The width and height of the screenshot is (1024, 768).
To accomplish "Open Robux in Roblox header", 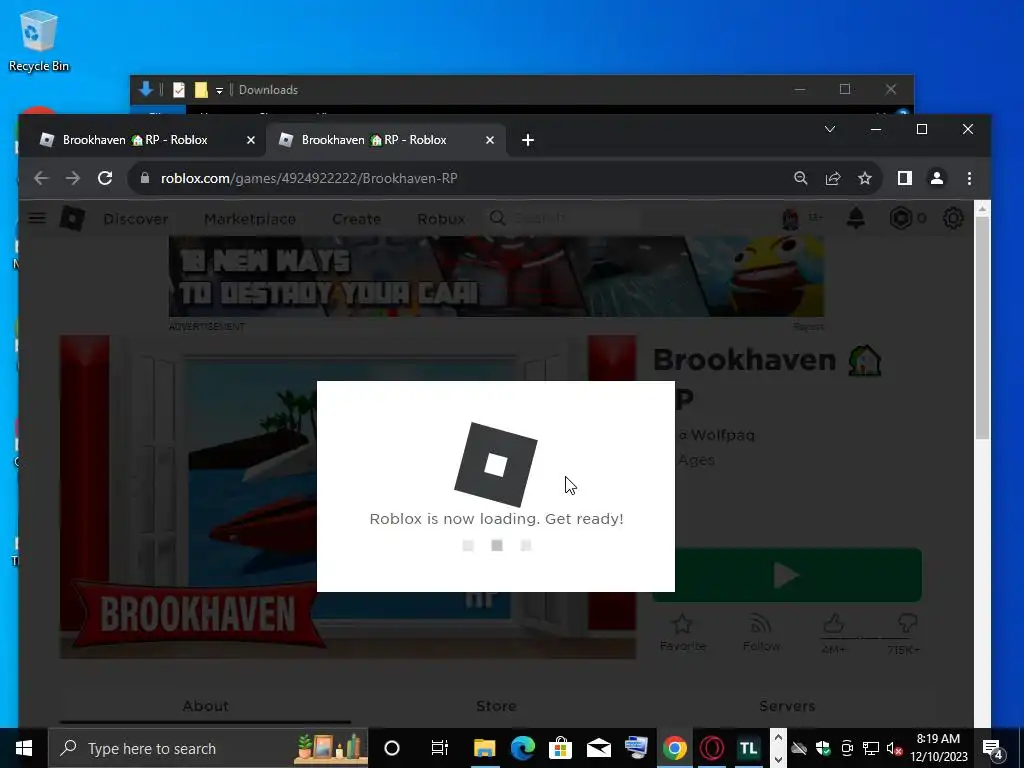I will tap(441, 219).
